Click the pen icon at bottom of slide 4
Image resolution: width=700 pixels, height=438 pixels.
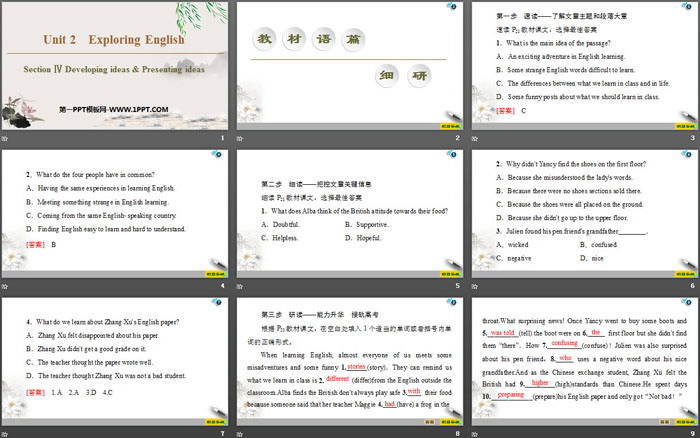218,264
